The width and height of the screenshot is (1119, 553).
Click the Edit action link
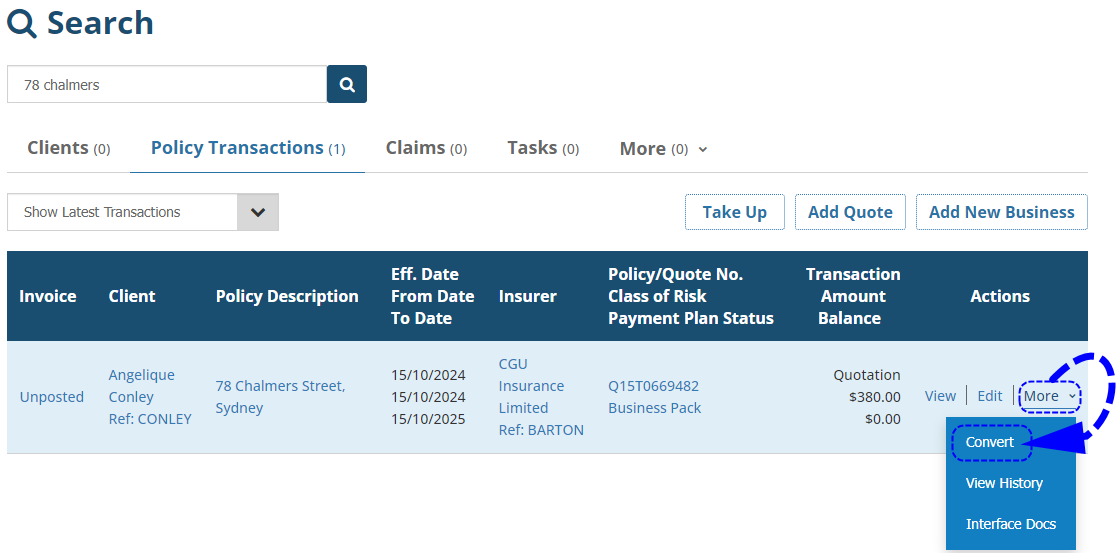[990, 396]
